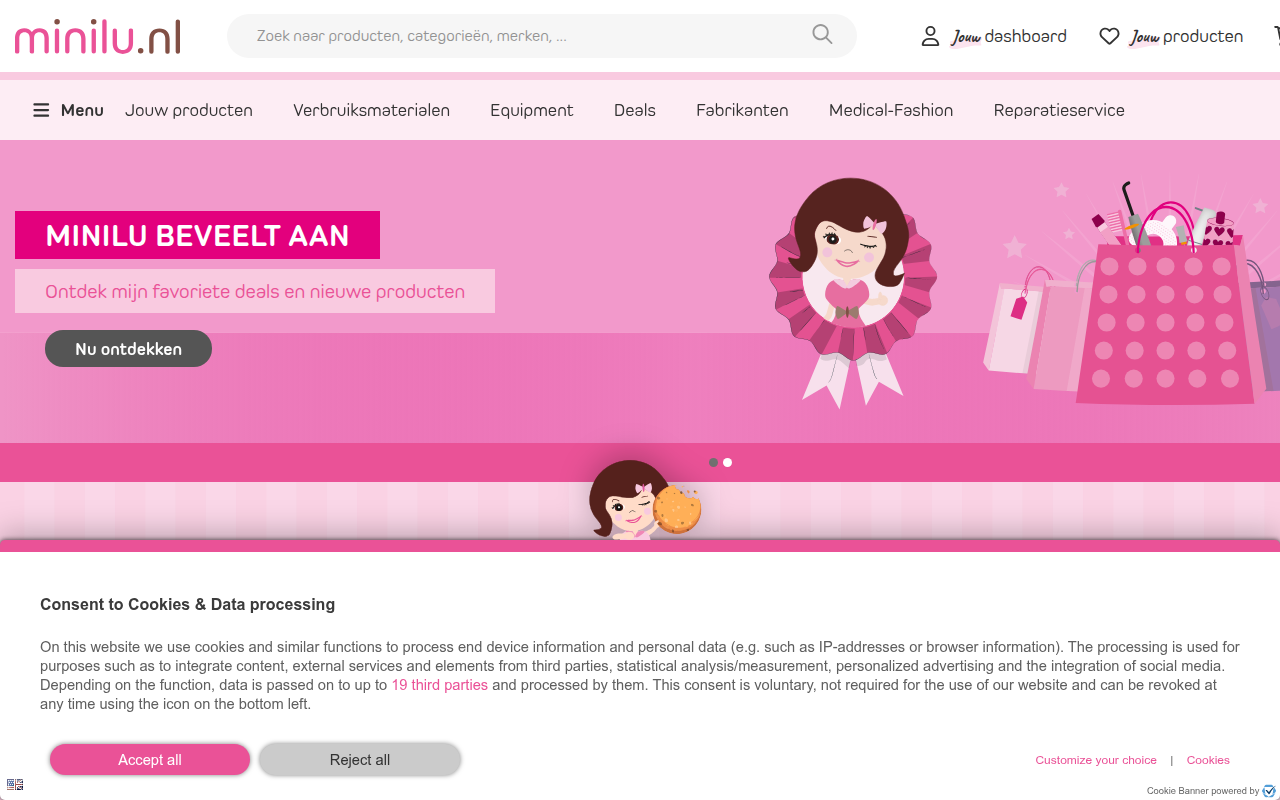
Task: Click the Nu ontdekken button
Action: point(128,349)
